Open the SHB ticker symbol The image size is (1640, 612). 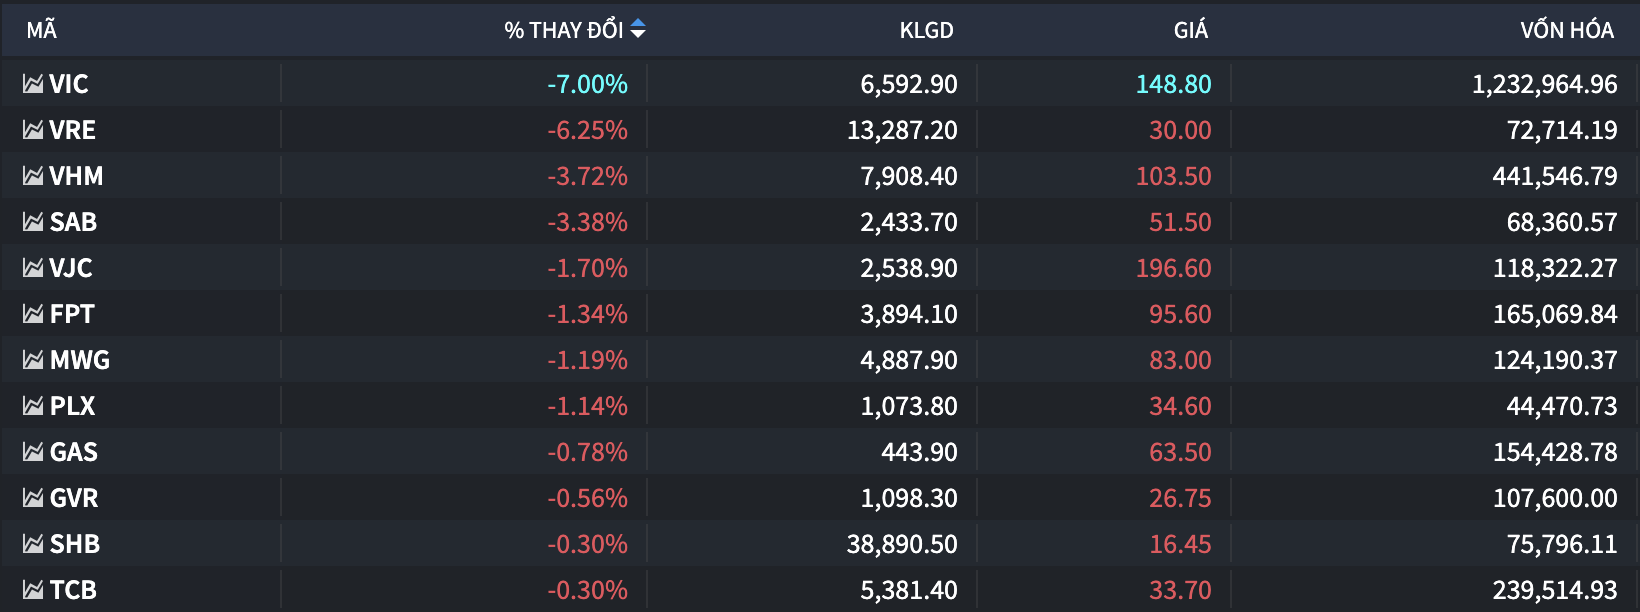coord(75,544)
